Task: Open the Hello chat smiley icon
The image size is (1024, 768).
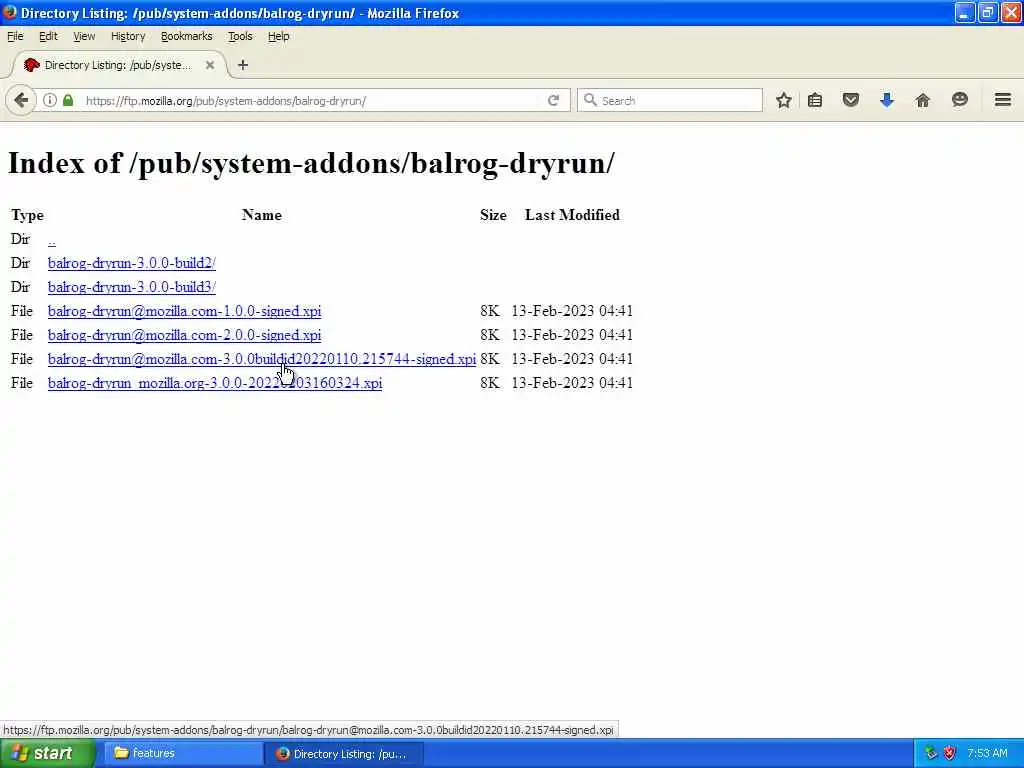Action: tap(959, 100)
